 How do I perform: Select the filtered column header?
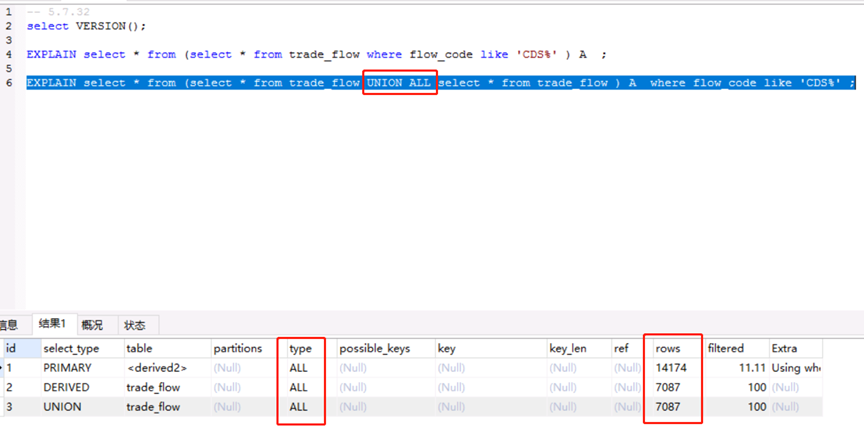[x=737, y=348]
